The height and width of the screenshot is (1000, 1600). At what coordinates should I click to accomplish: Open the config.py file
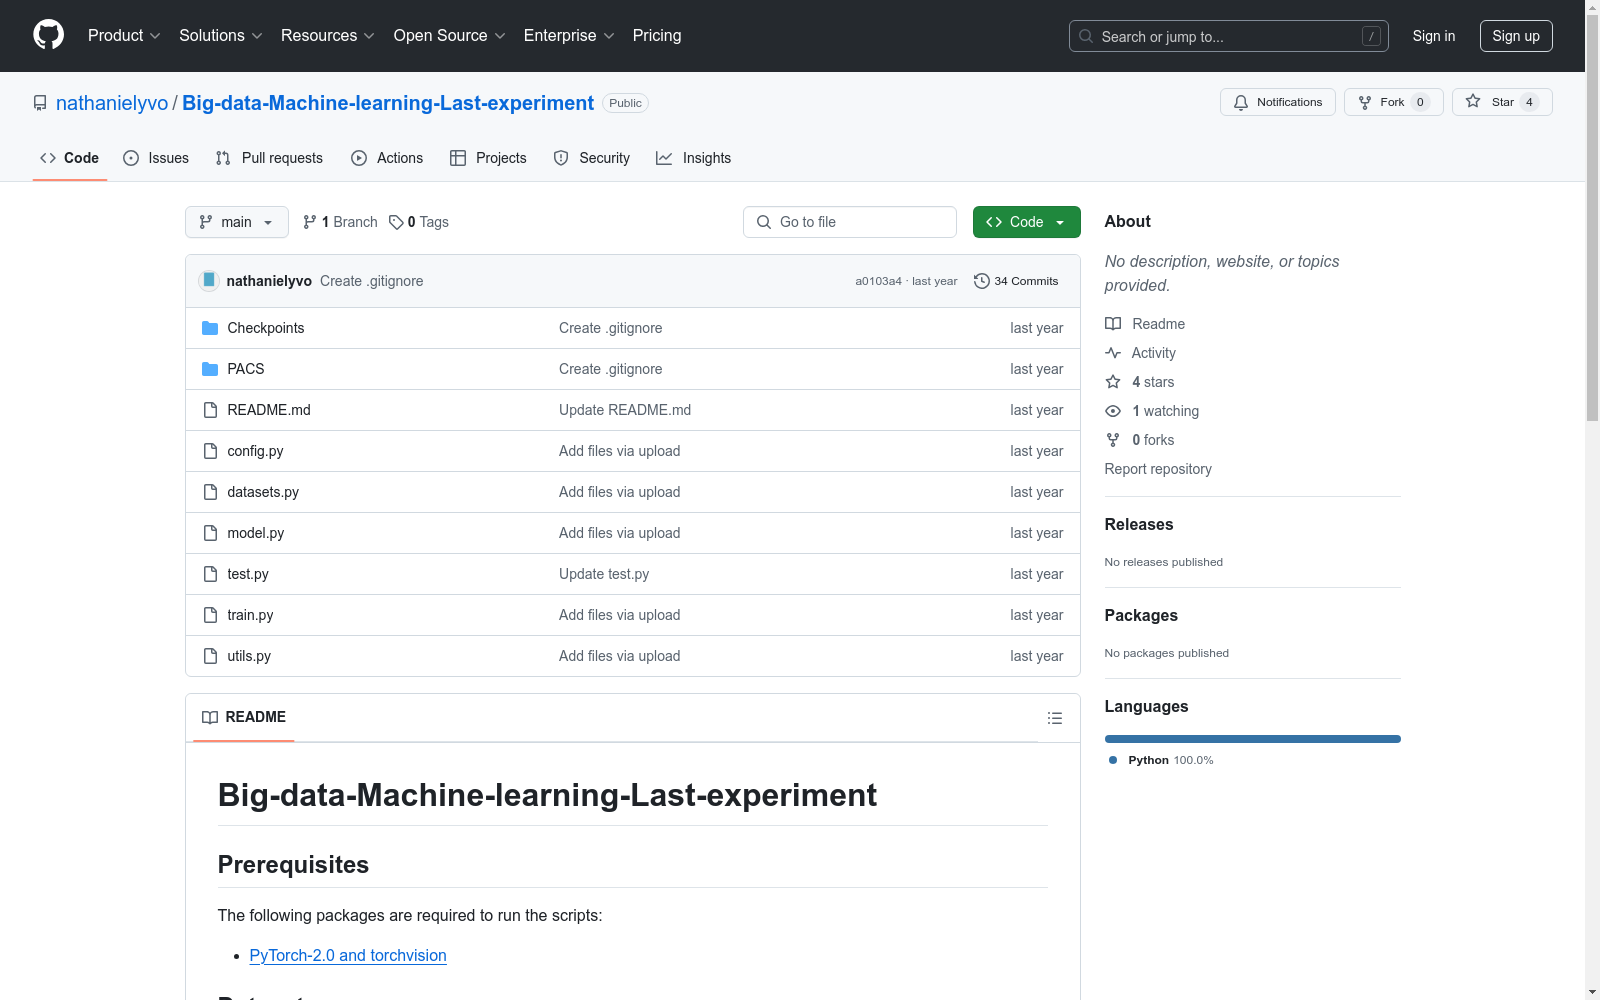(255, 451)
